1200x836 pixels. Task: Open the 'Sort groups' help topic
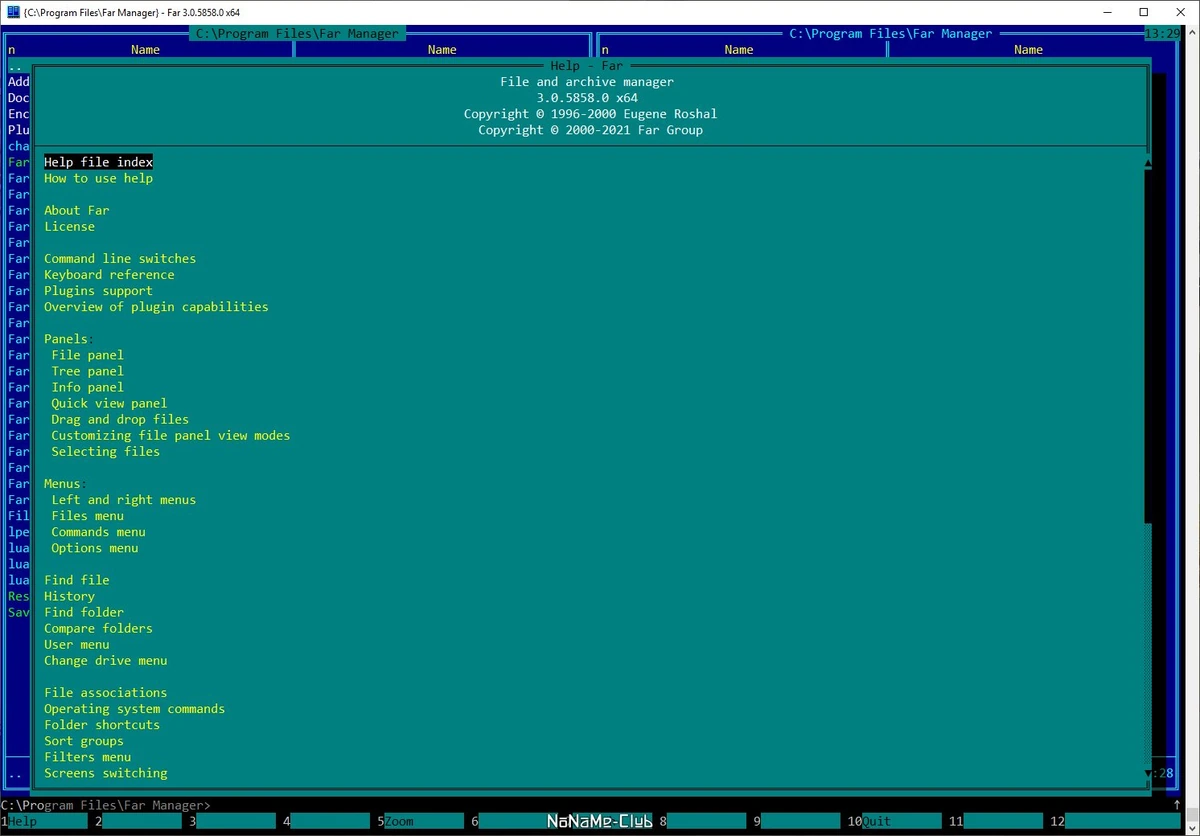click(x=84, y=741)
